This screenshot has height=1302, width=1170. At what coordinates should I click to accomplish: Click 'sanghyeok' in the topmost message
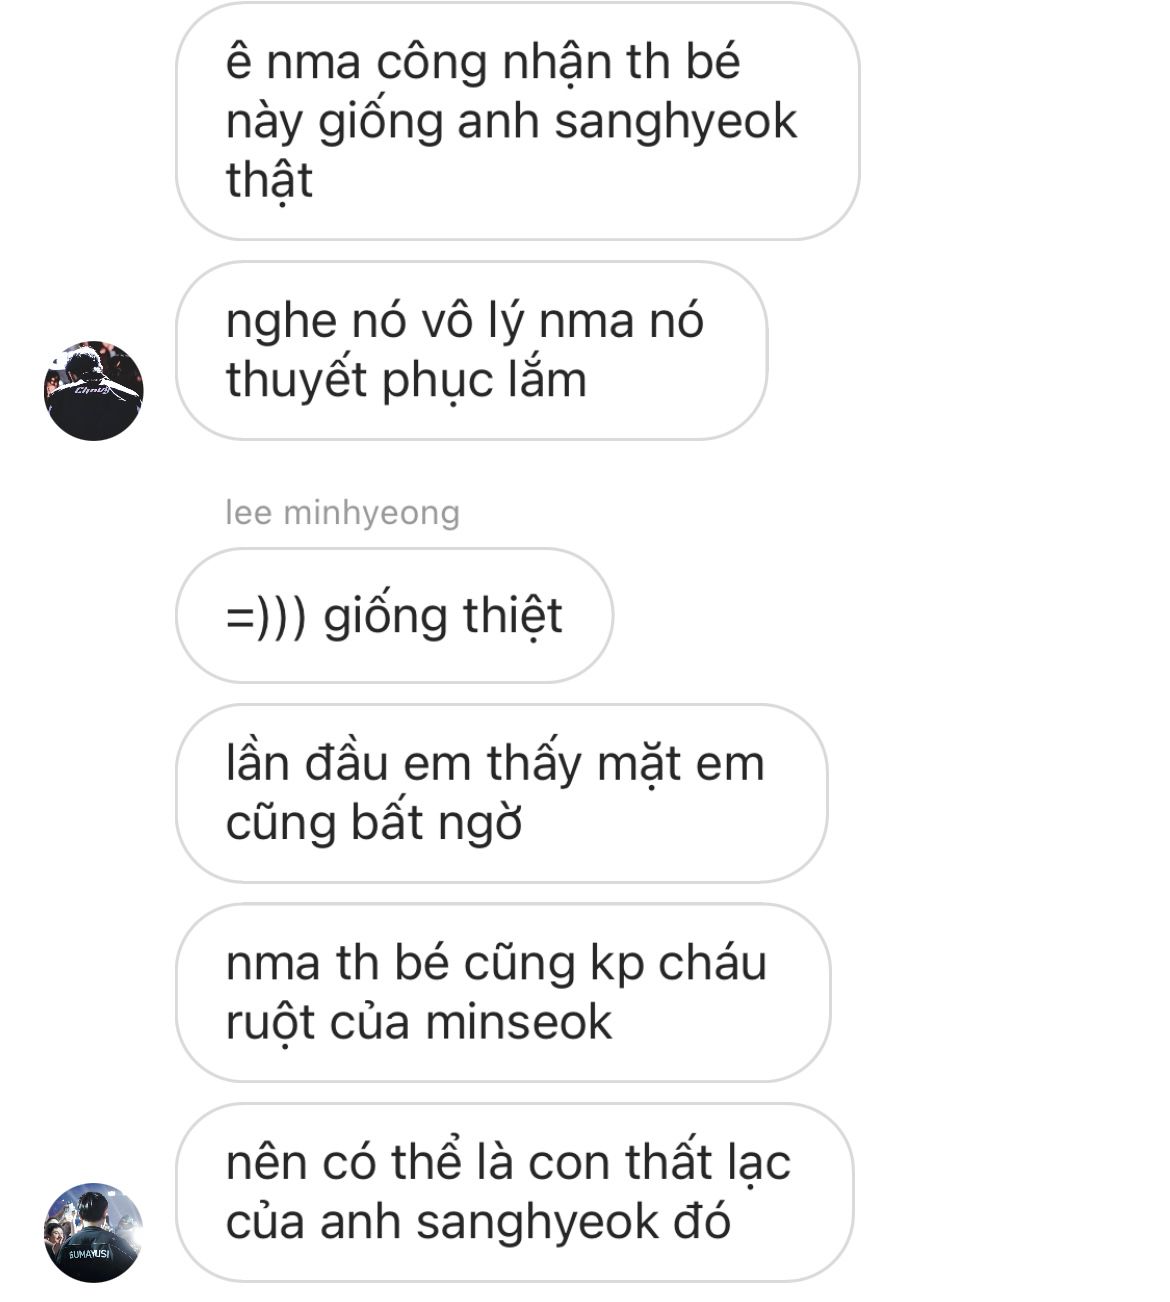click(675, 122)
